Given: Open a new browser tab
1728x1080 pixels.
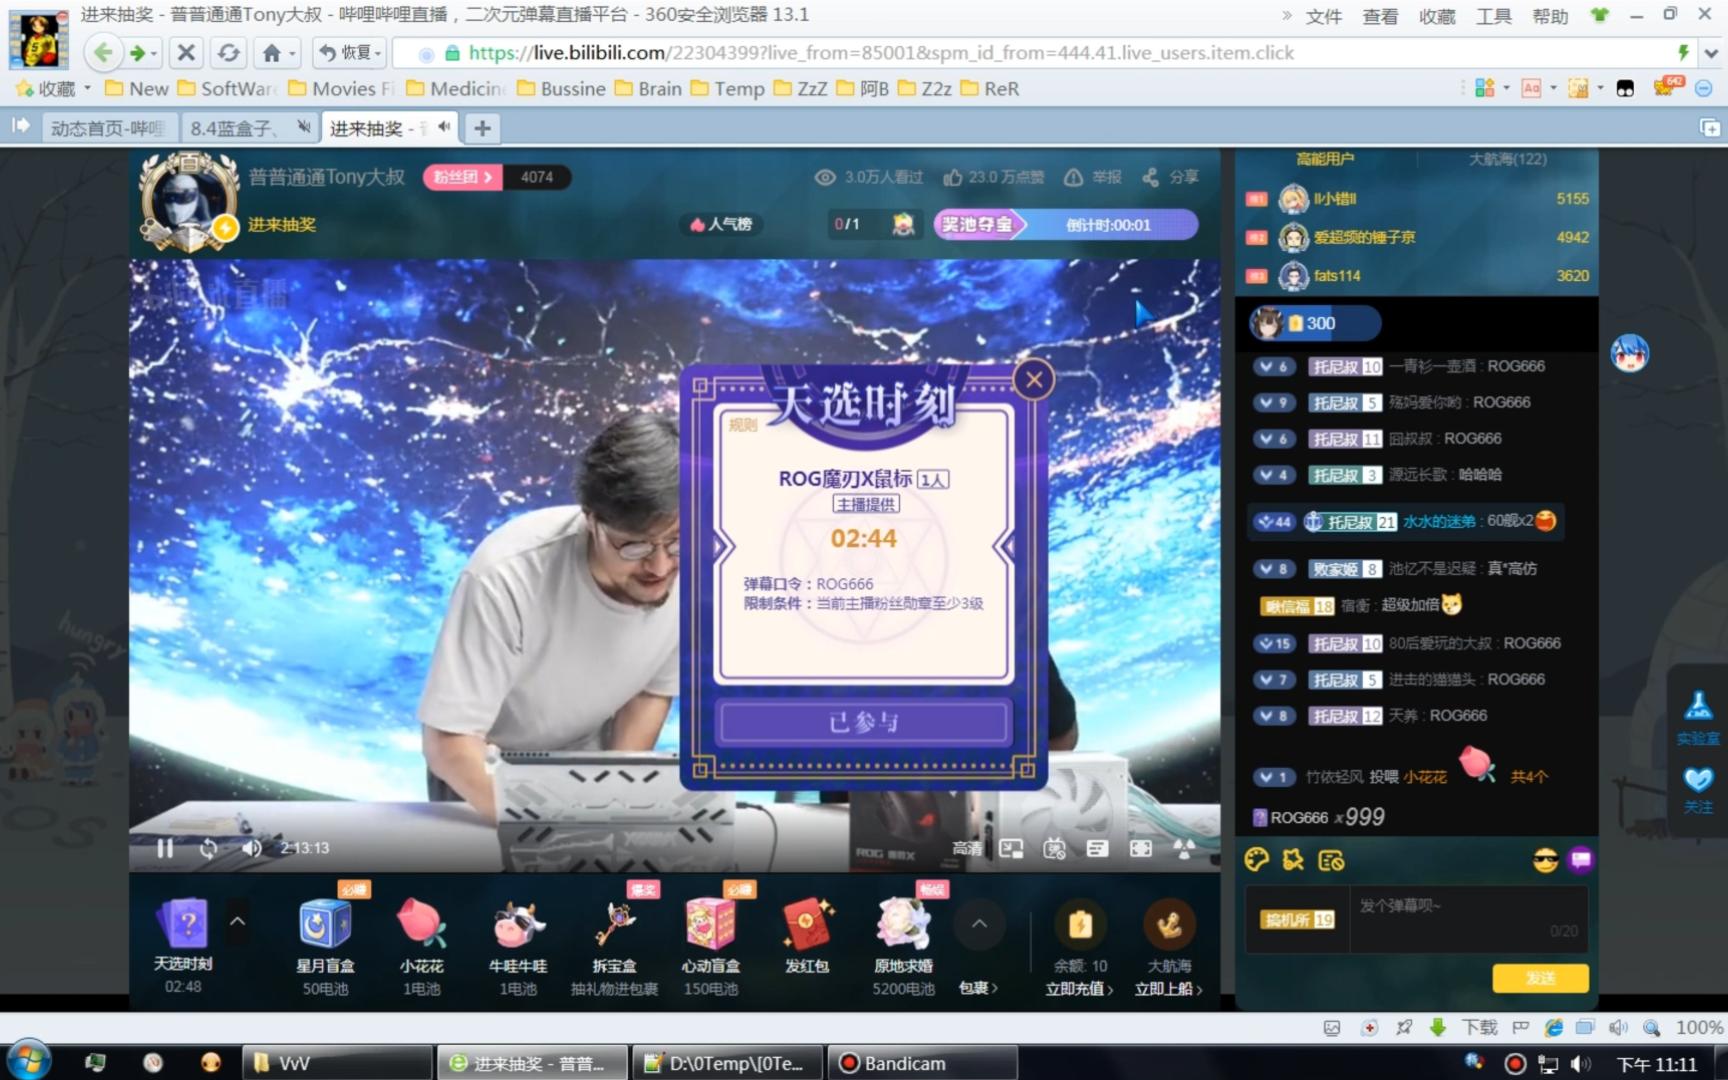Looking at the screenshot, I should (482, 128).
